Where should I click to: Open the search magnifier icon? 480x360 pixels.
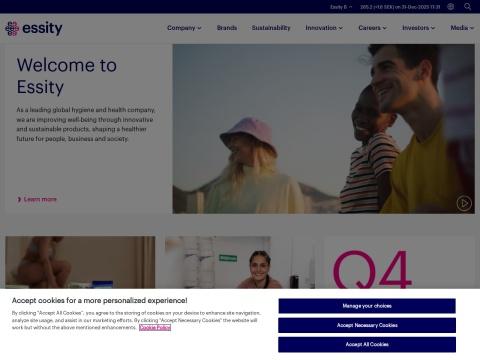pos(468,7)
